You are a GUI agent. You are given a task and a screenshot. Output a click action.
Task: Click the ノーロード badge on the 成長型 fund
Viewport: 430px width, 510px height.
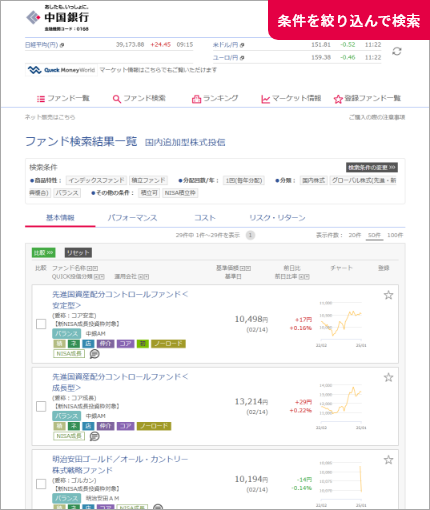point(154,426)
